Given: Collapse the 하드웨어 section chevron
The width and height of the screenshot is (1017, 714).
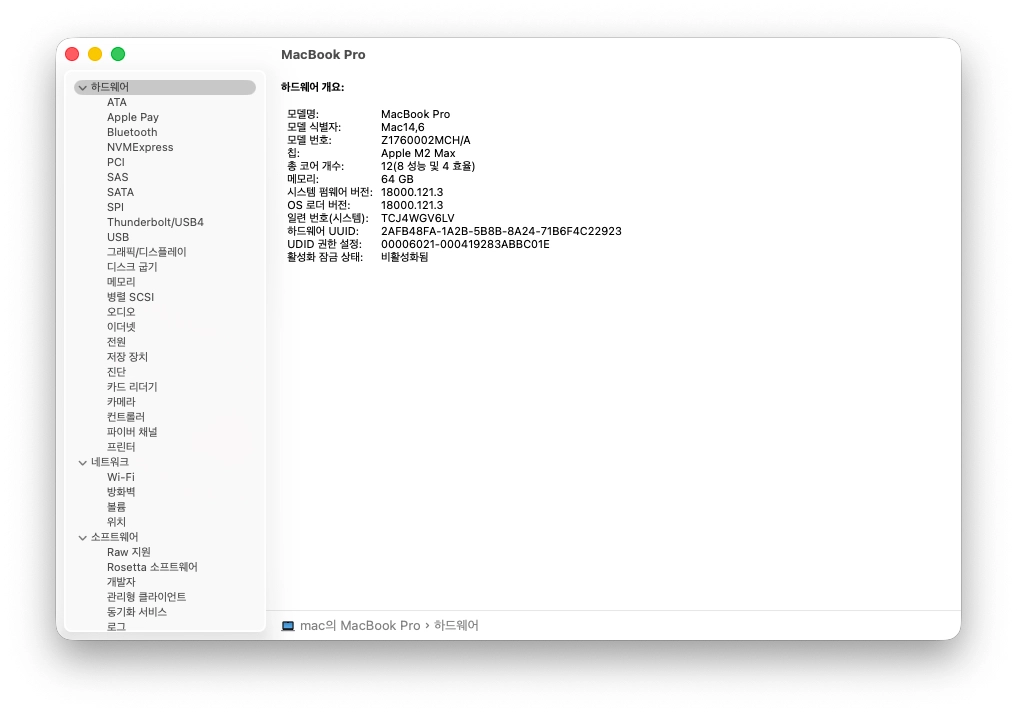Looking at the screenshot, I should click(x=82, y=88).
